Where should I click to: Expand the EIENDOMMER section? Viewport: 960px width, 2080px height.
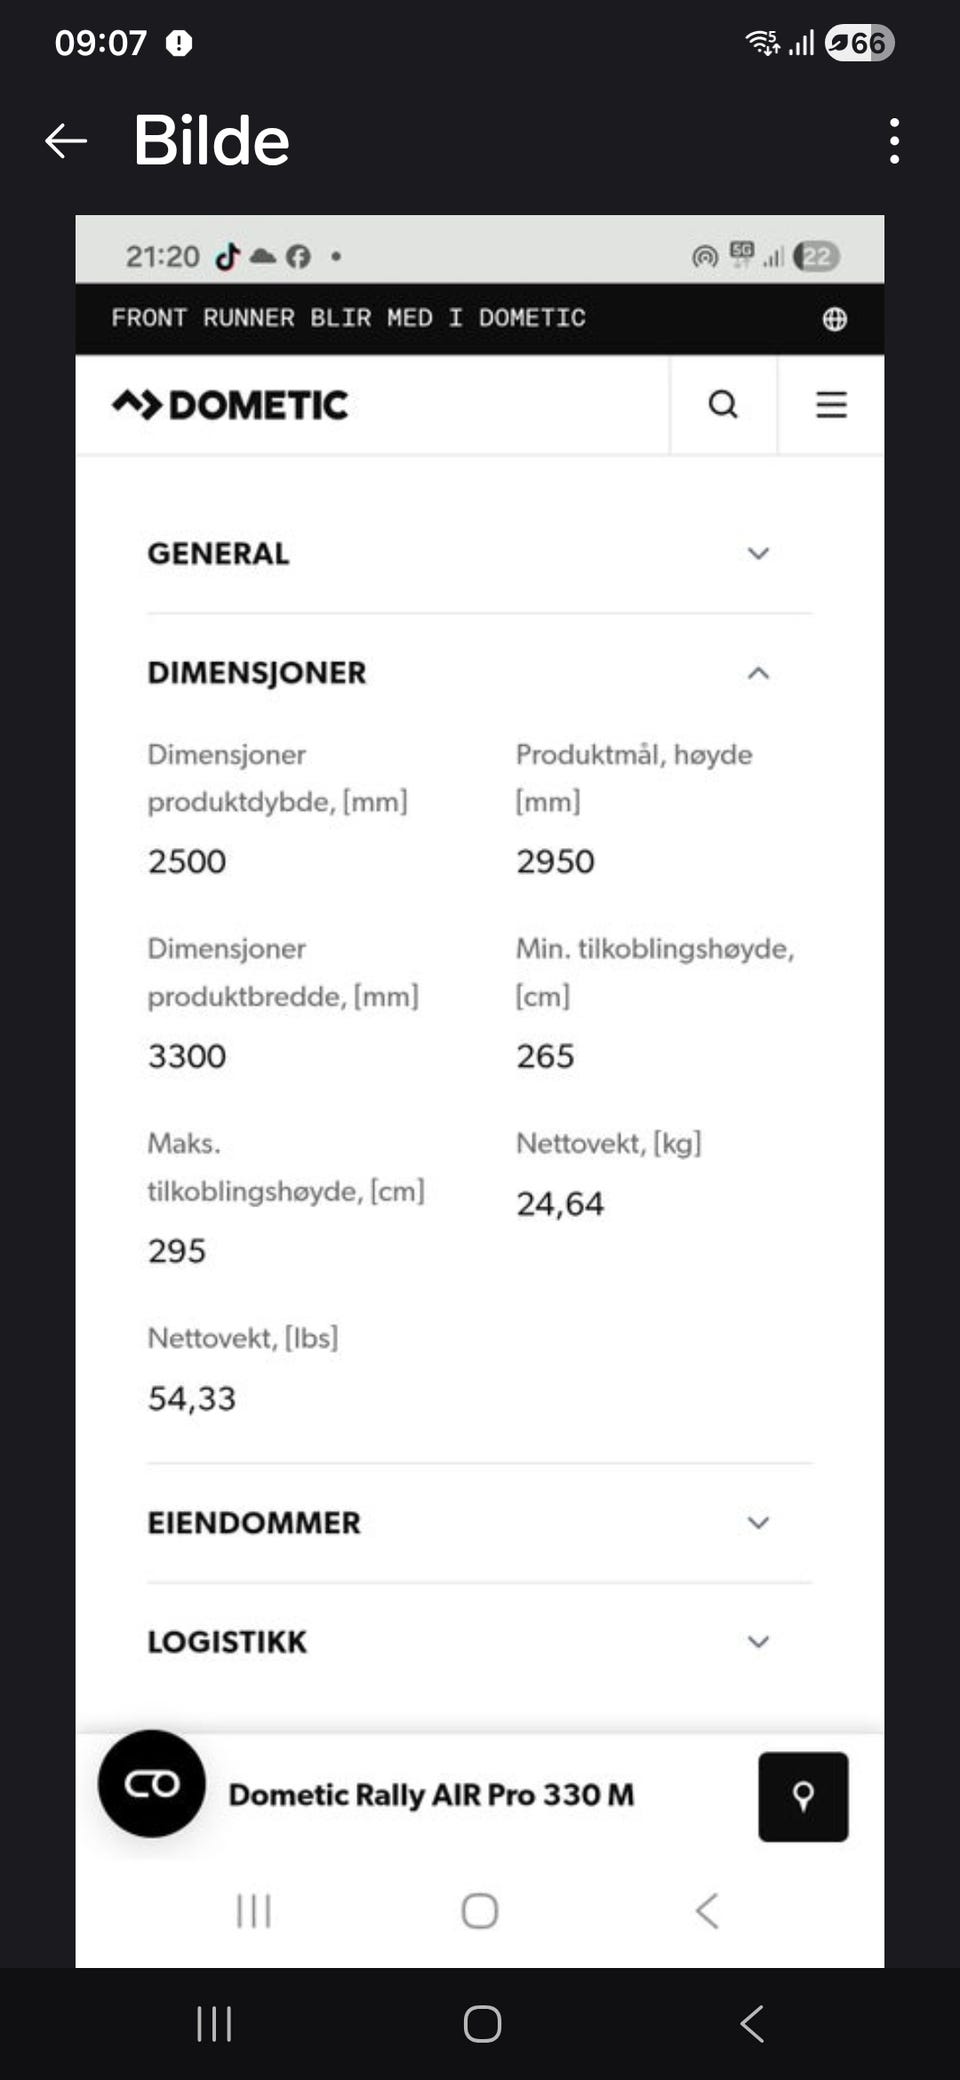pyautogui.click(x=479, y=1523)
